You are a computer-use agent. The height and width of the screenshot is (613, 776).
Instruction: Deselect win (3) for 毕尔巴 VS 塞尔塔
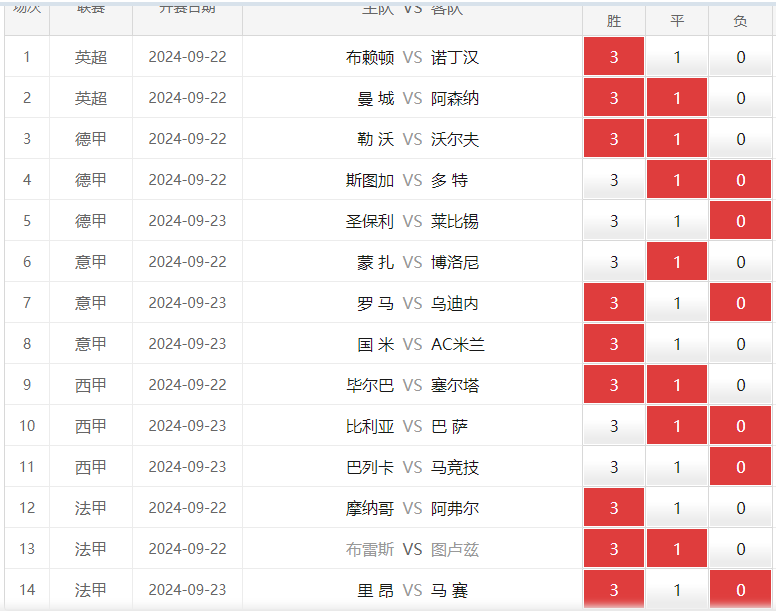tap(614, 385)
